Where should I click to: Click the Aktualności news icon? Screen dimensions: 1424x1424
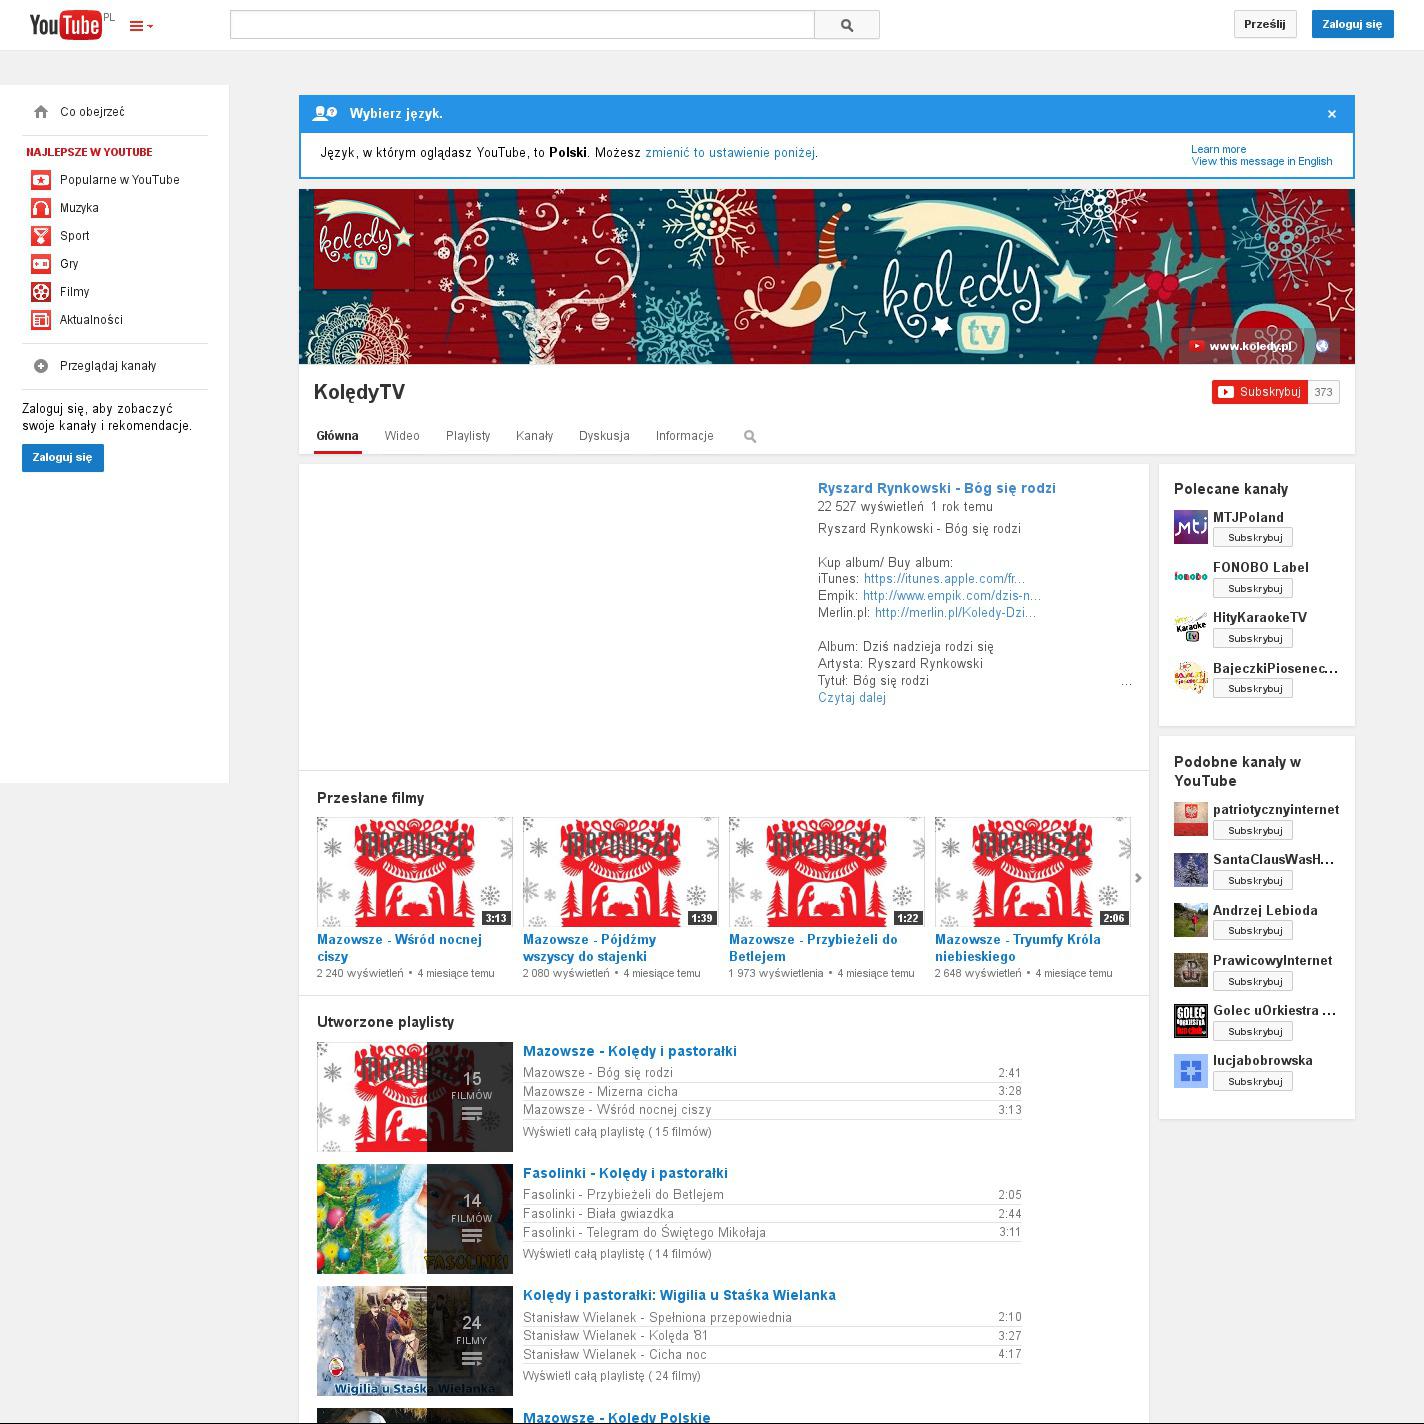pos(41,320)
